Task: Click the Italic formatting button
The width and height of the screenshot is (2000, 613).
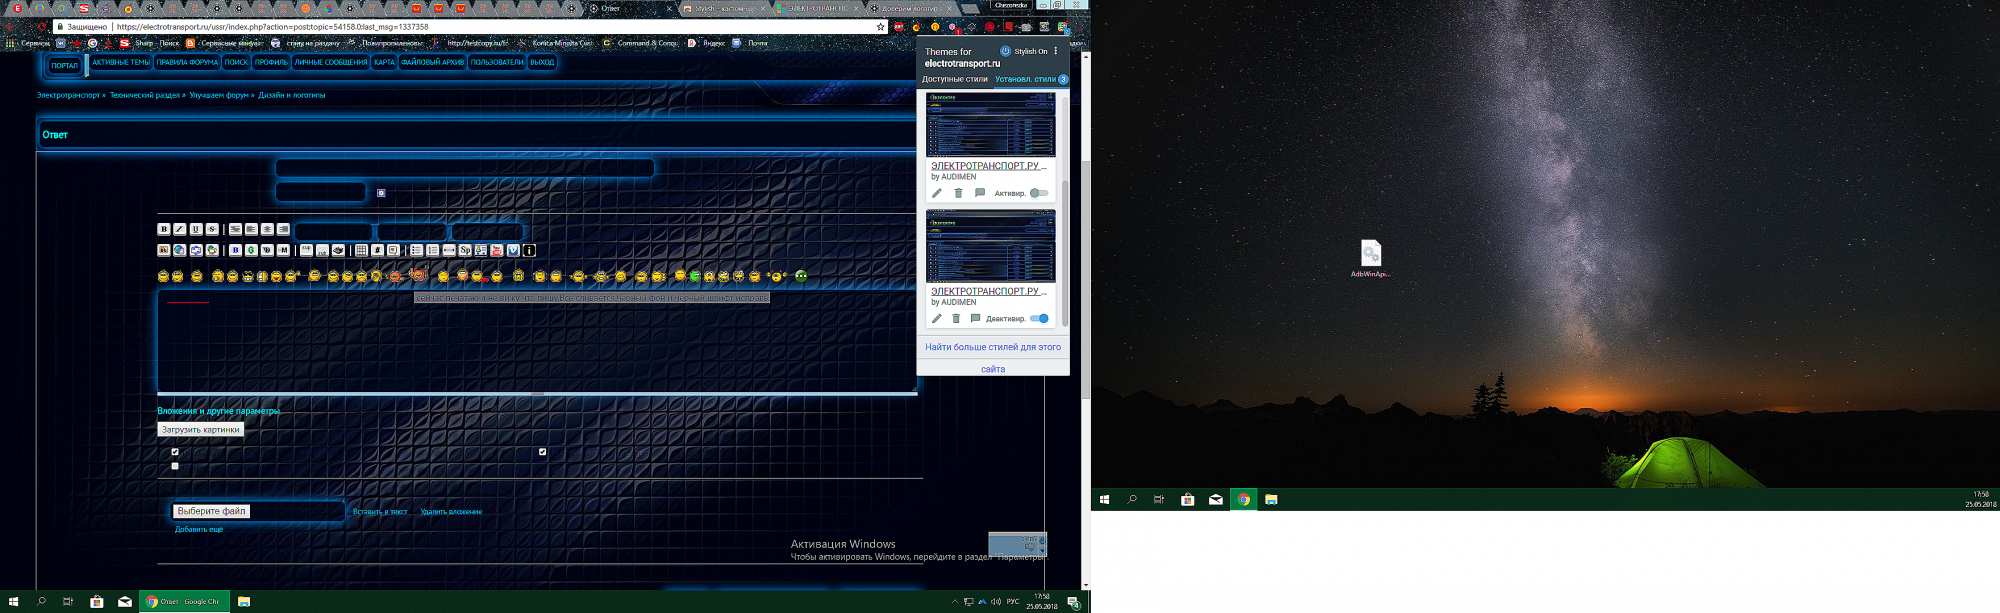Action: click(180, 229)
